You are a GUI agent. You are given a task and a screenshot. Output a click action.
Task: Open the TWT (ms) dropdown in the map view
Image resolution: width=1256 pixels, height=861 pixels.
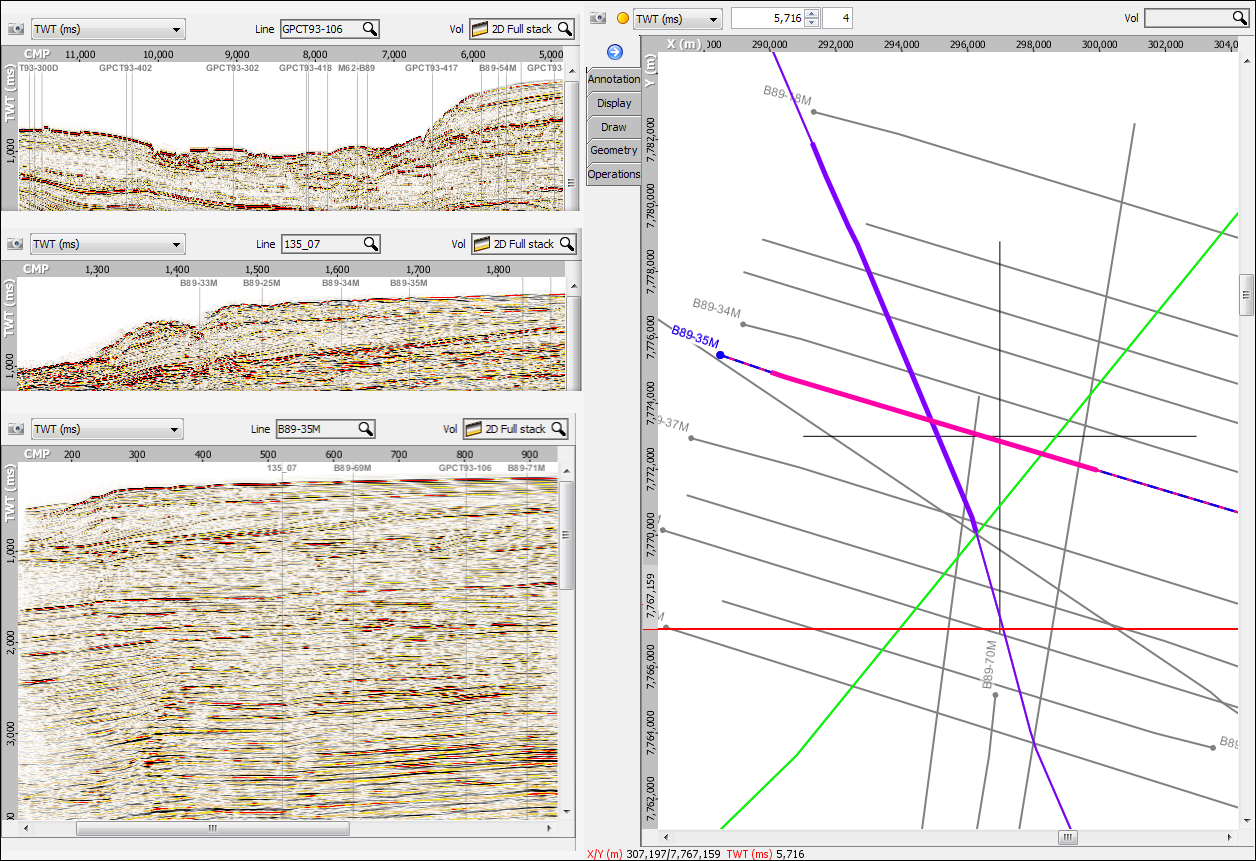click(x=678, y=18)
